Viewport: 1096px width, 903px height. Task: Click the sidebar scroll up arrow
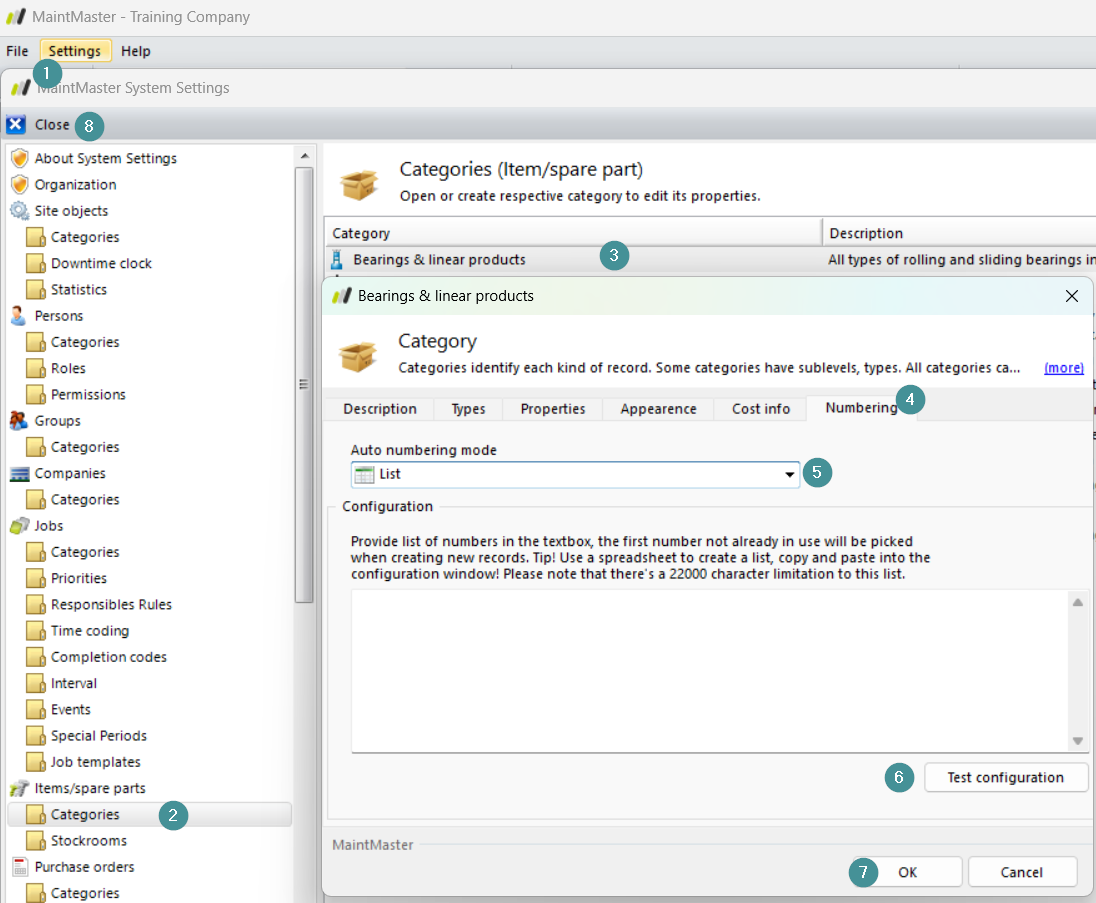(304, 157)
